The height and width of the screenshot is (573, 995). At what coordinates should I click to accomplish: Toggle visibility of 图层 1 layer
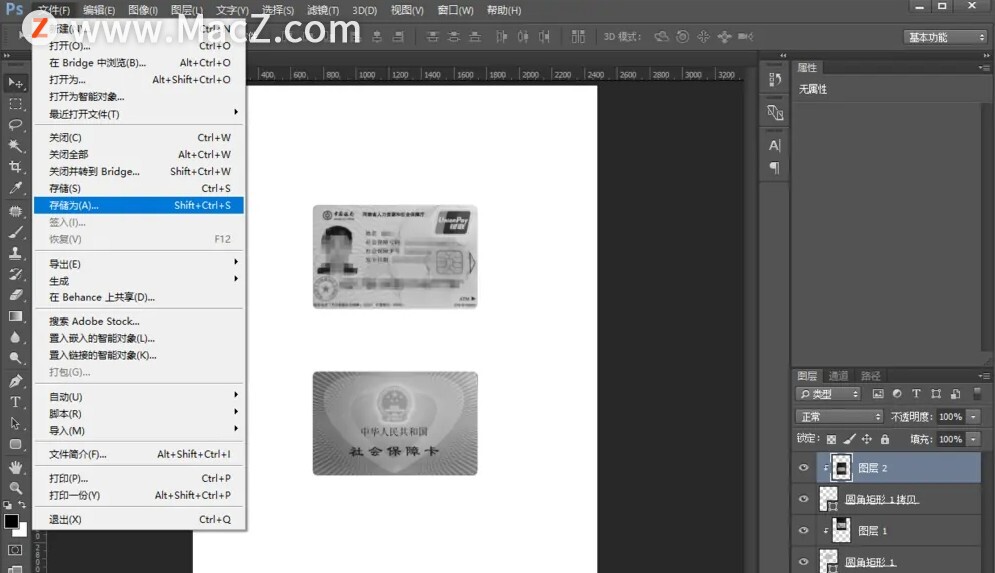(804, 531)
